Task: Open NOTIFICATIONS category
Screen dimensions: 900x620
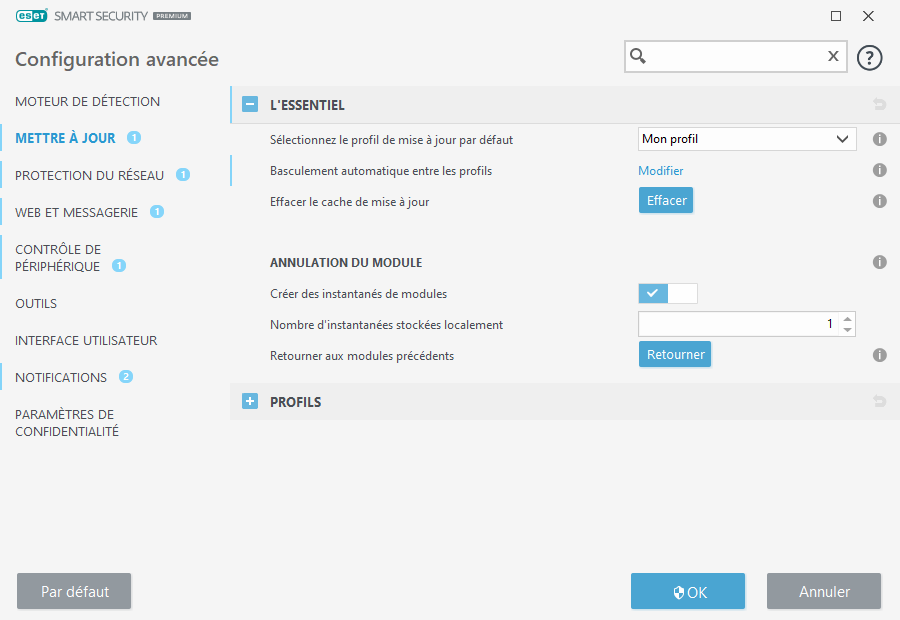Action: (61, 377)
